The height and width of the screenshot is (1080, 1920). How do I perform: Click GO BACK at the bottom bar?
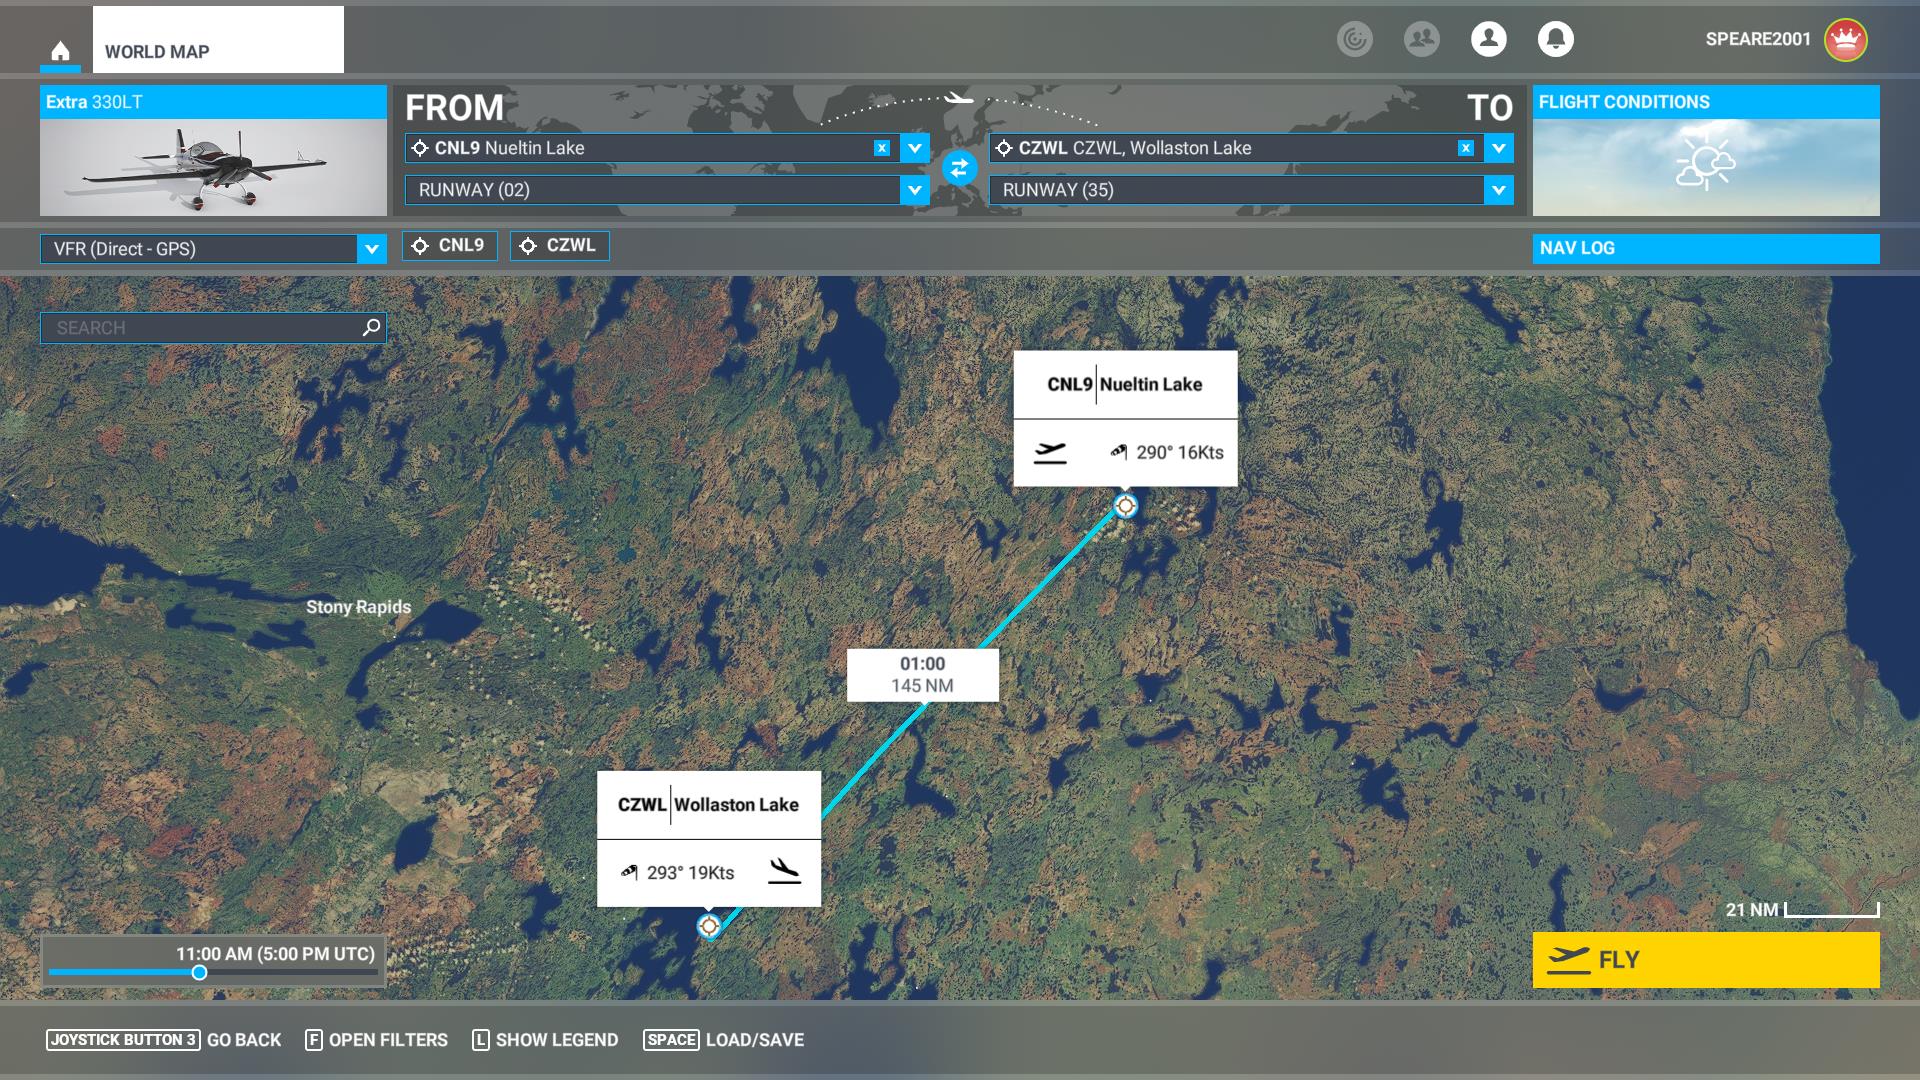(x=164, y=1040)
